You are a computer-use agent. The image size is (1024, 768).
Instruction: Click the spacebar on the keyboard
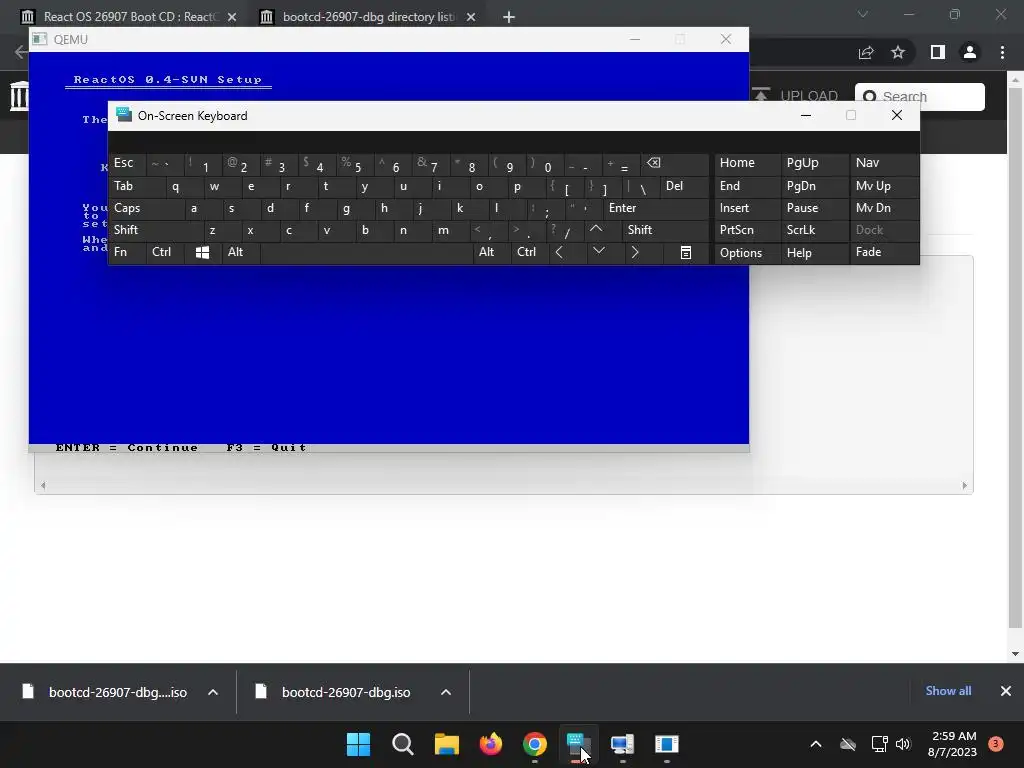pyautogui.click(x=366, y=252)
